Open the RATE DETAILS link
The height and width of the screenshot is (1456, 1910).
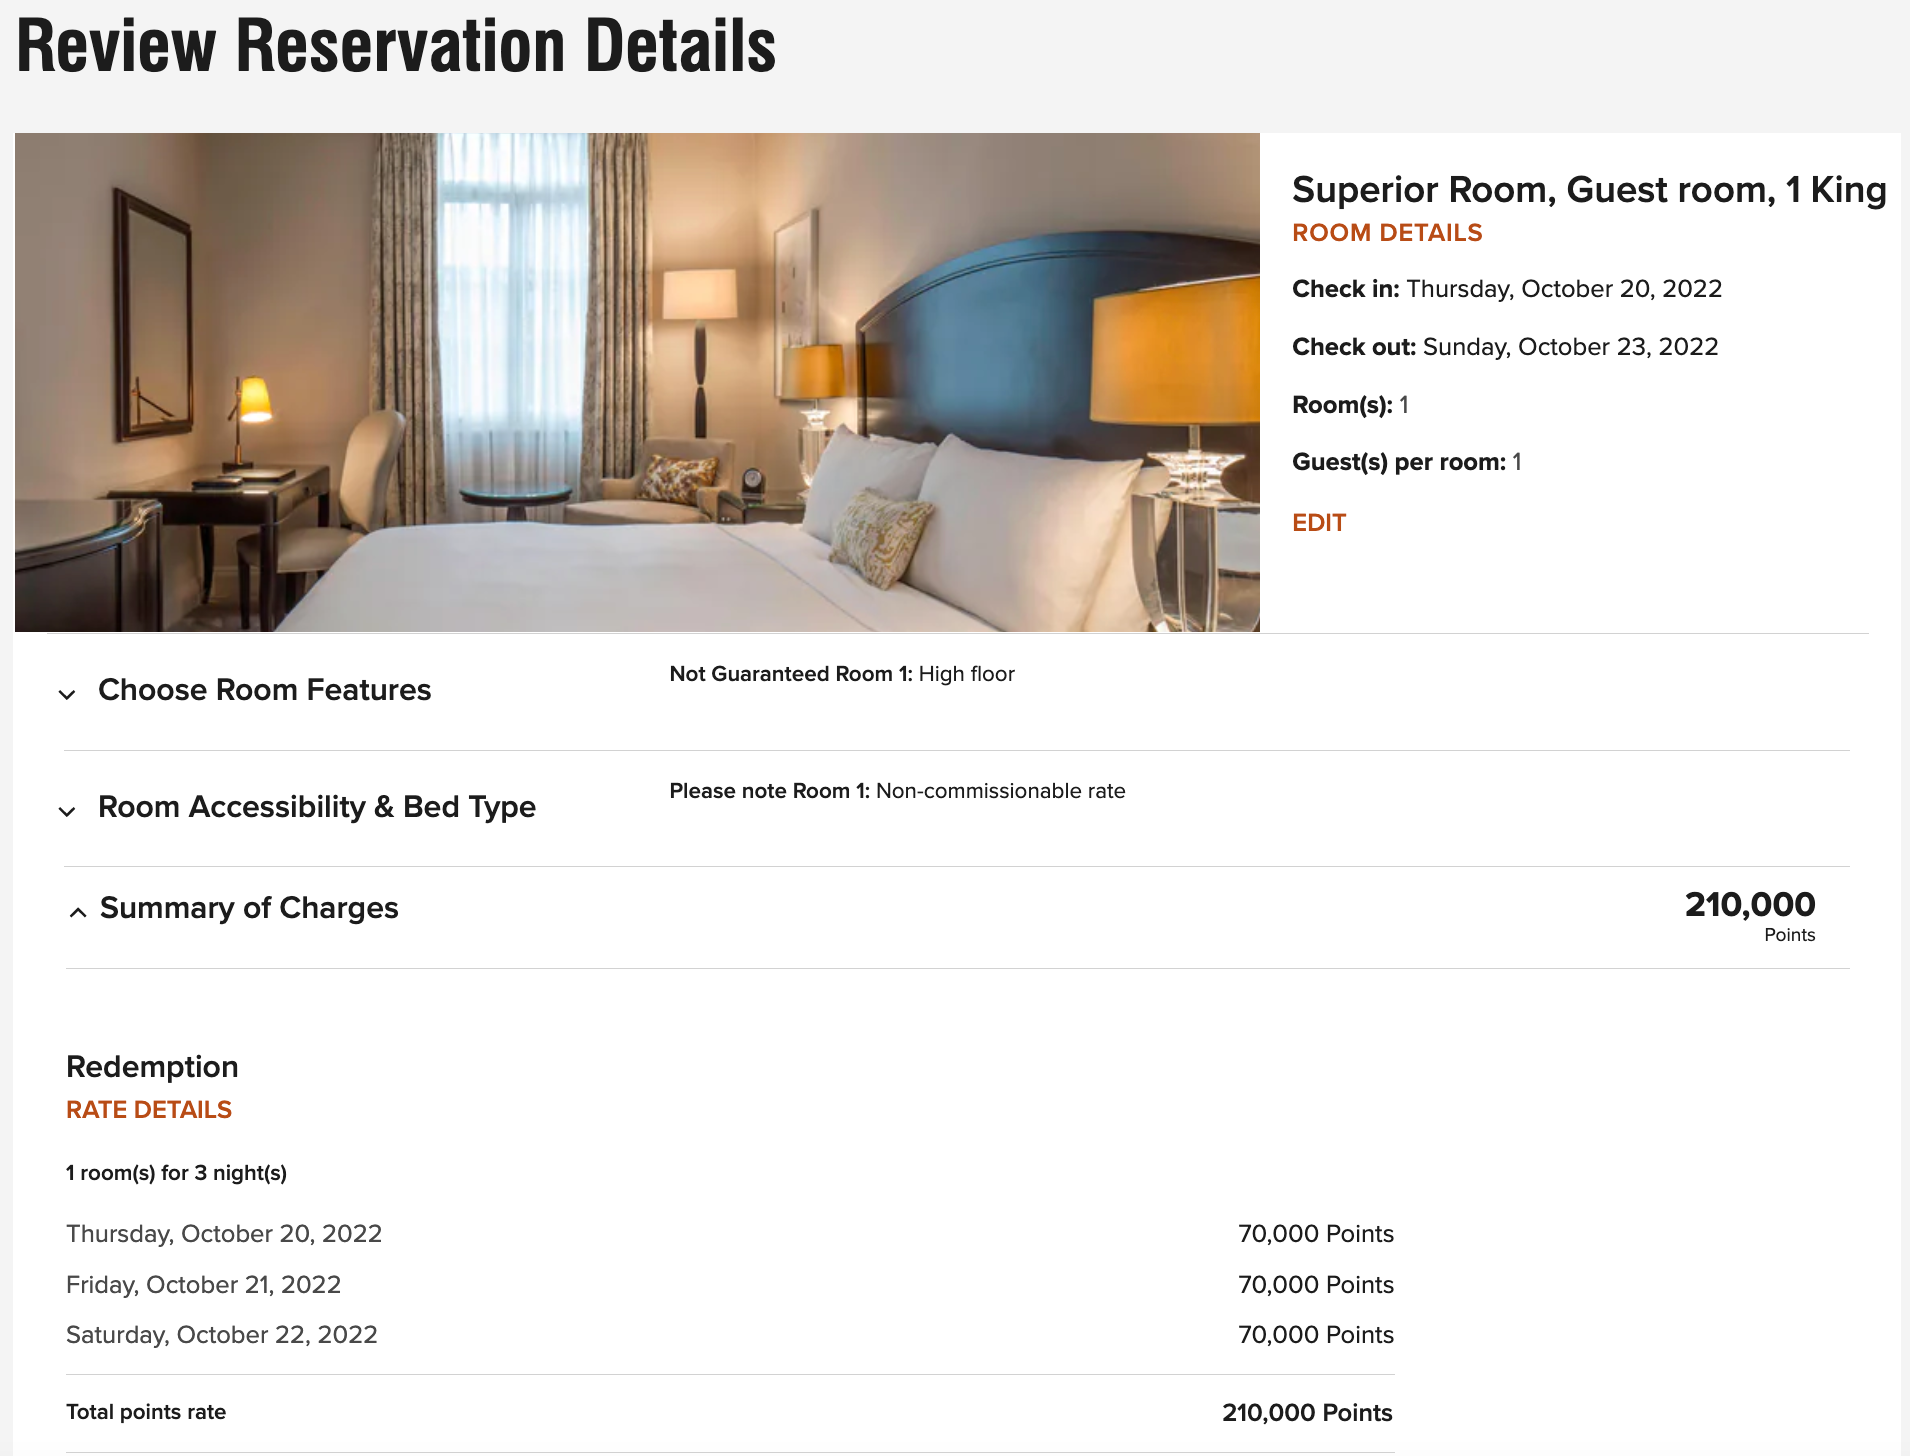[x=148, y=1109]
